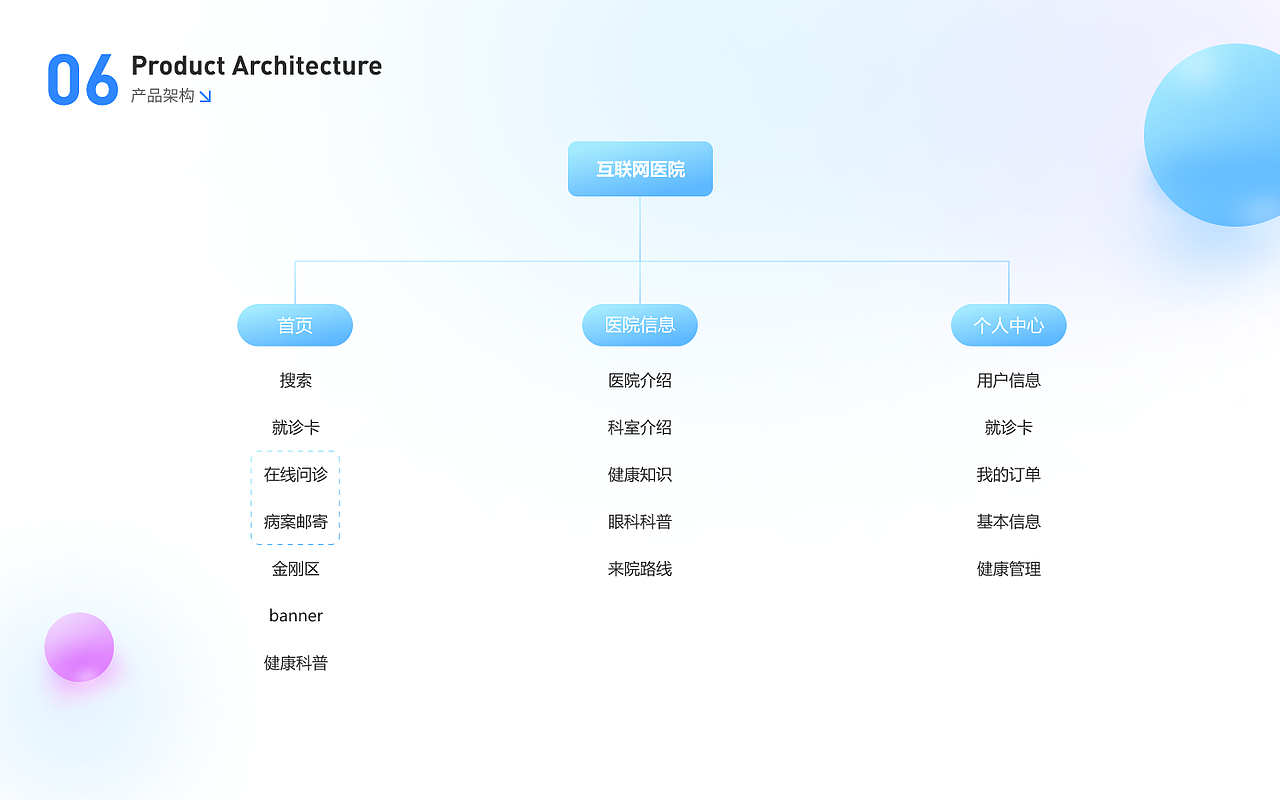Click the 我的订单 item
Screen dimensions: 1280x800
[x=1009, y=474]
